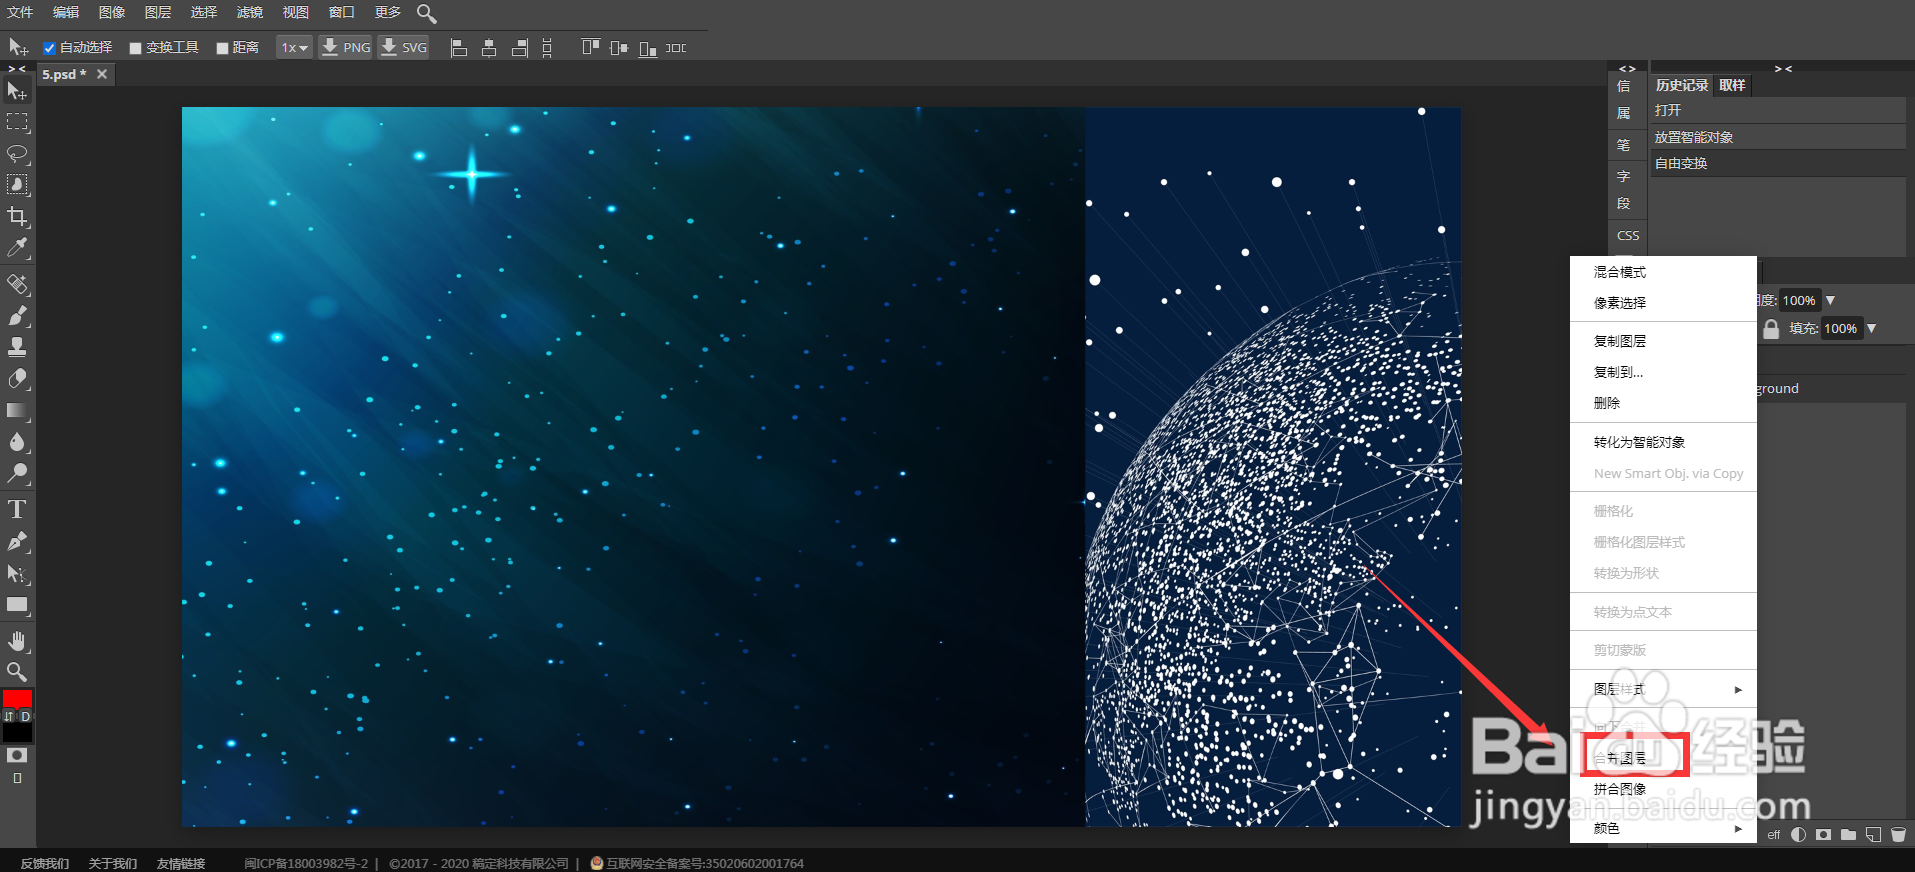The height and width of the screenshot is (872, 1915).
Task: Select the Path Selection tool
Action: pyautogui.click(x=17, y=573)
